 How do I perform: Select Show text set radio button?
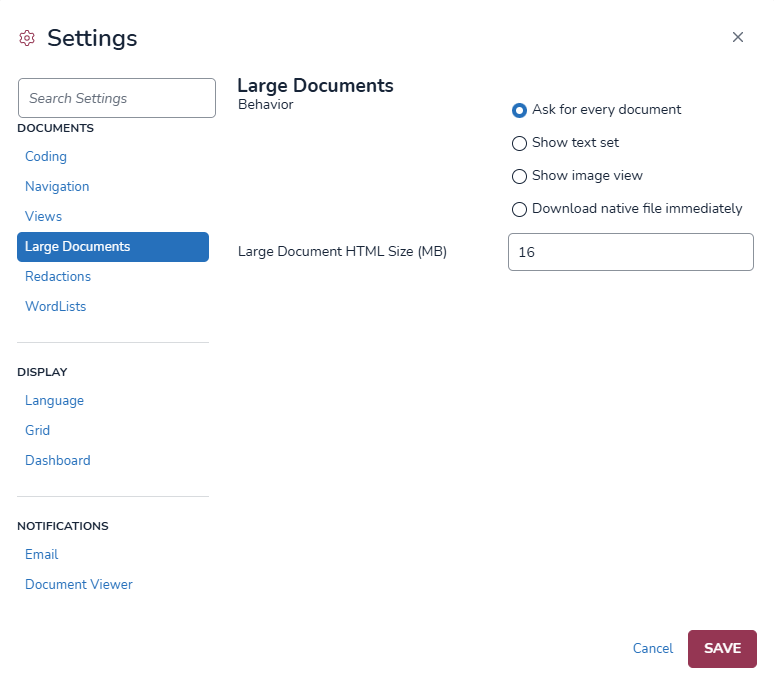click(x=519, y=143)
